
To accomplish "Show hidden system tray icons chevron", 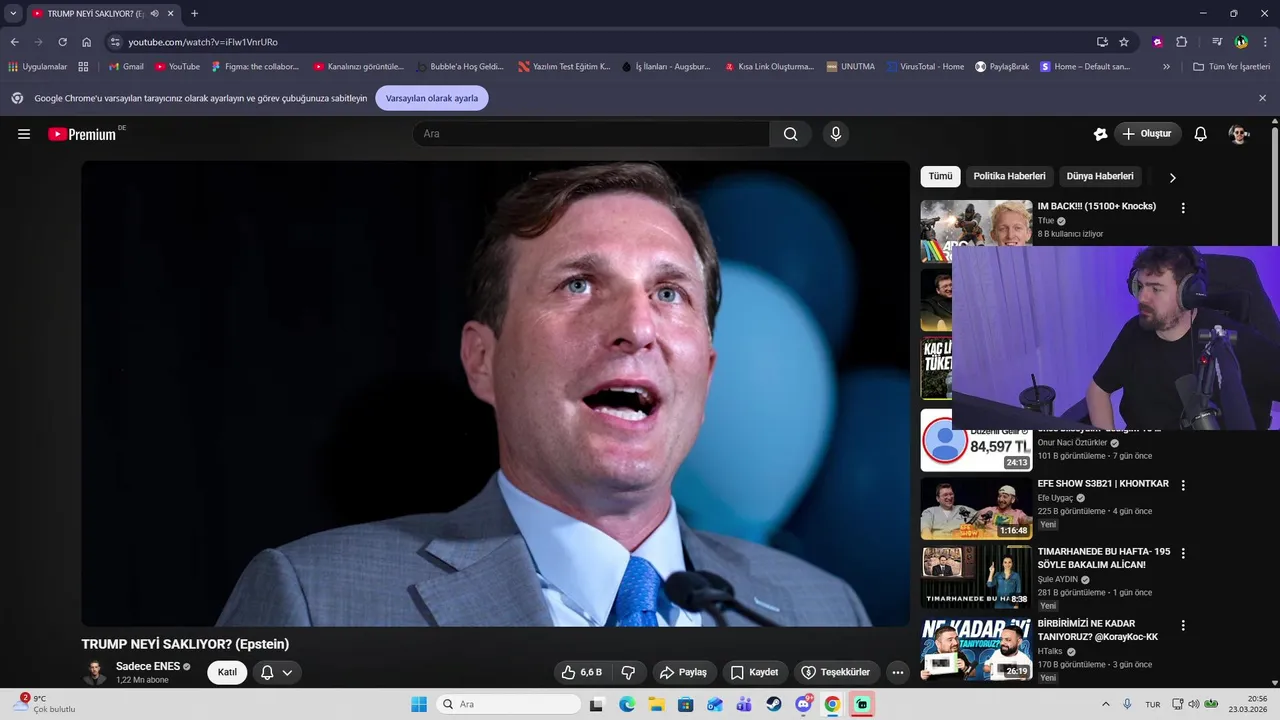I will [x=1105, y=704].
